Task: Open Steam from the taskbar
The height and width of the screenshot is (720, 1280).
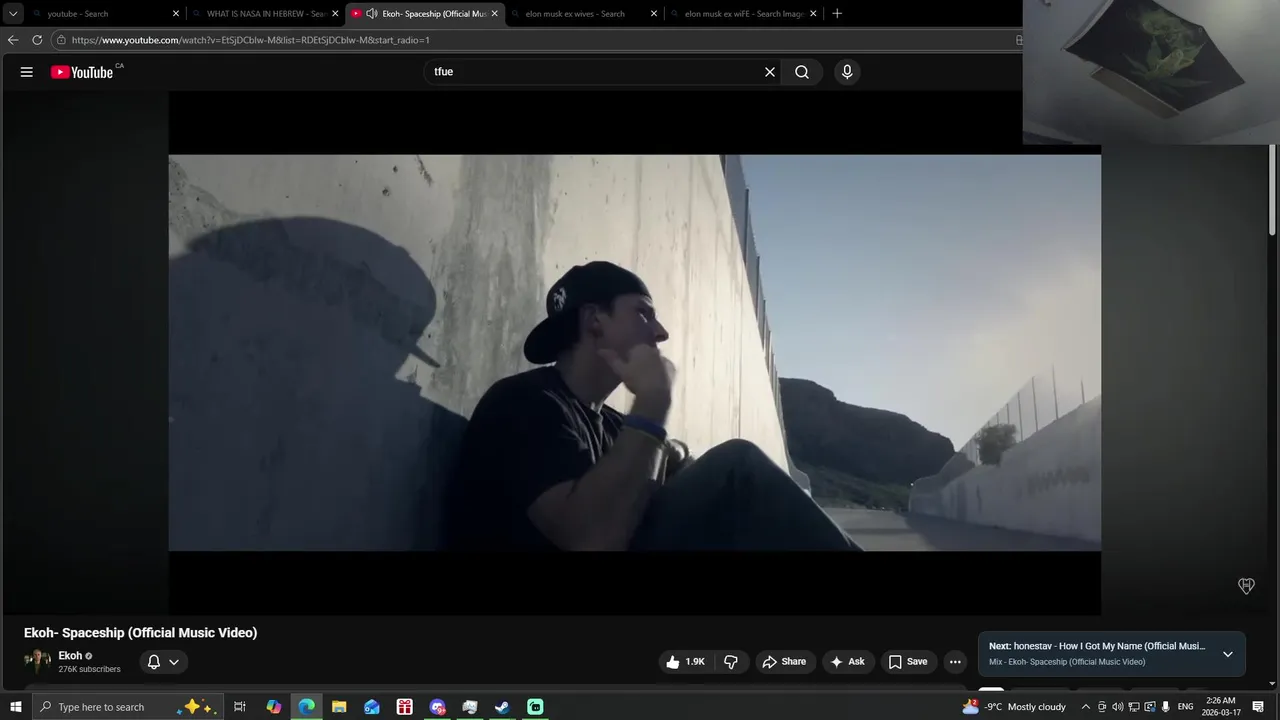Action: pyautogui.click(x=502, y=707)
